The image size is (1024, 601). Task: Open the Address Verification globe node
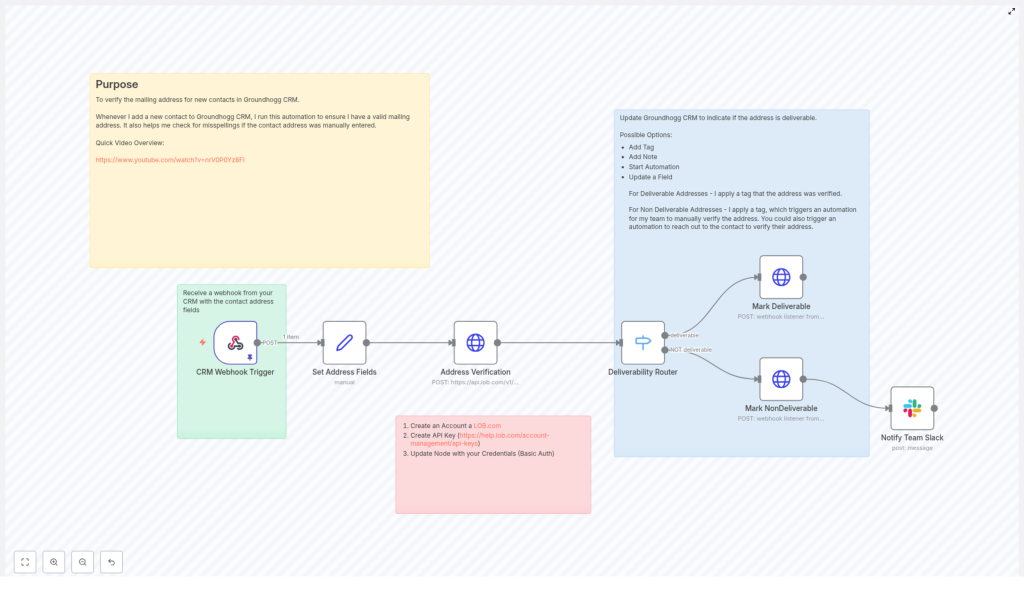475,343
